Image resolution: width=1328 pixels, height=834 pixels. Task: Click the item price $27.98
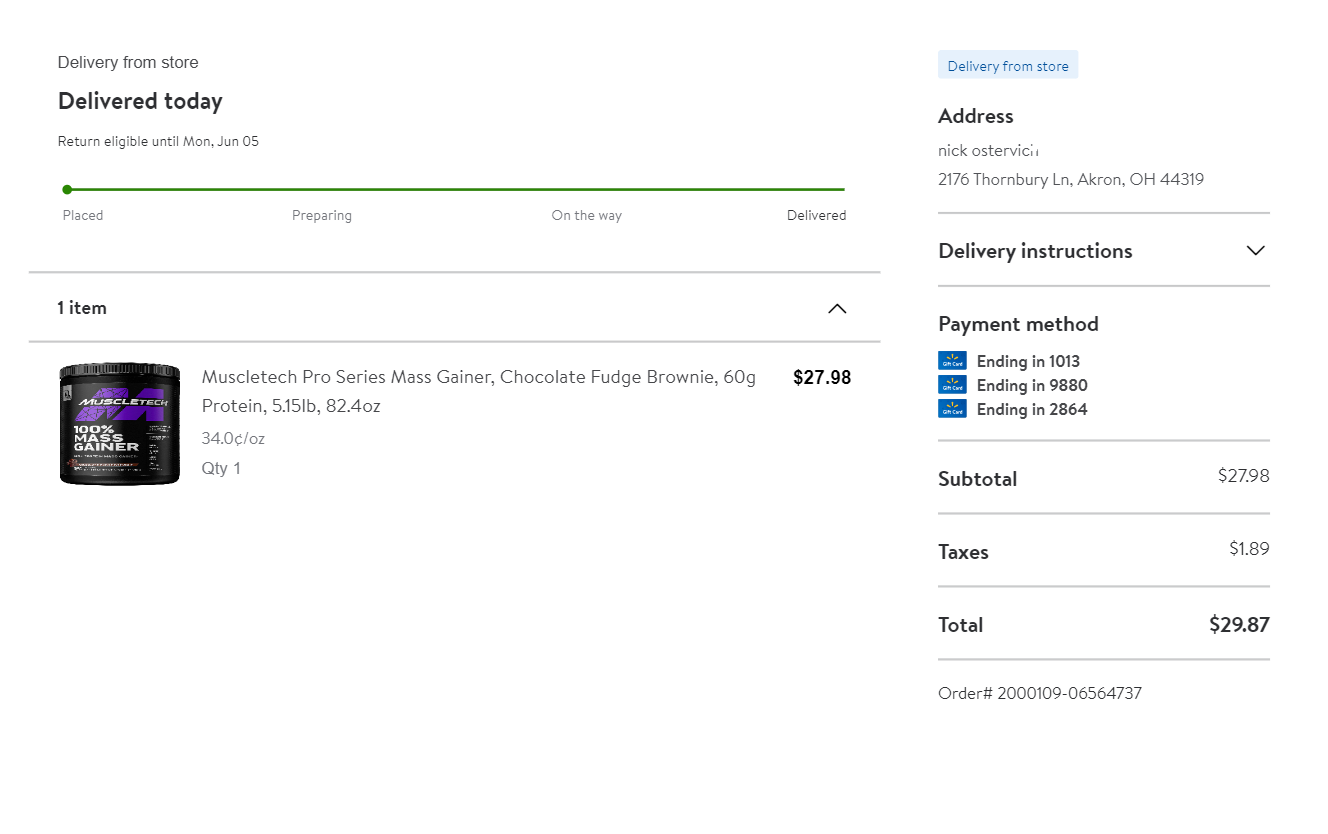pos(822,378)
